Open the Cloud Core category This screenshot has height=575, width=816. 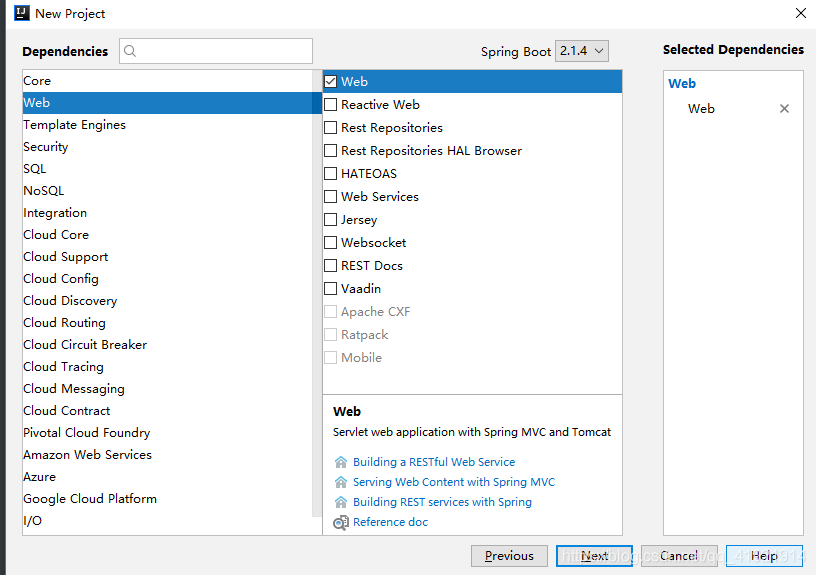(x=168, y=235)
